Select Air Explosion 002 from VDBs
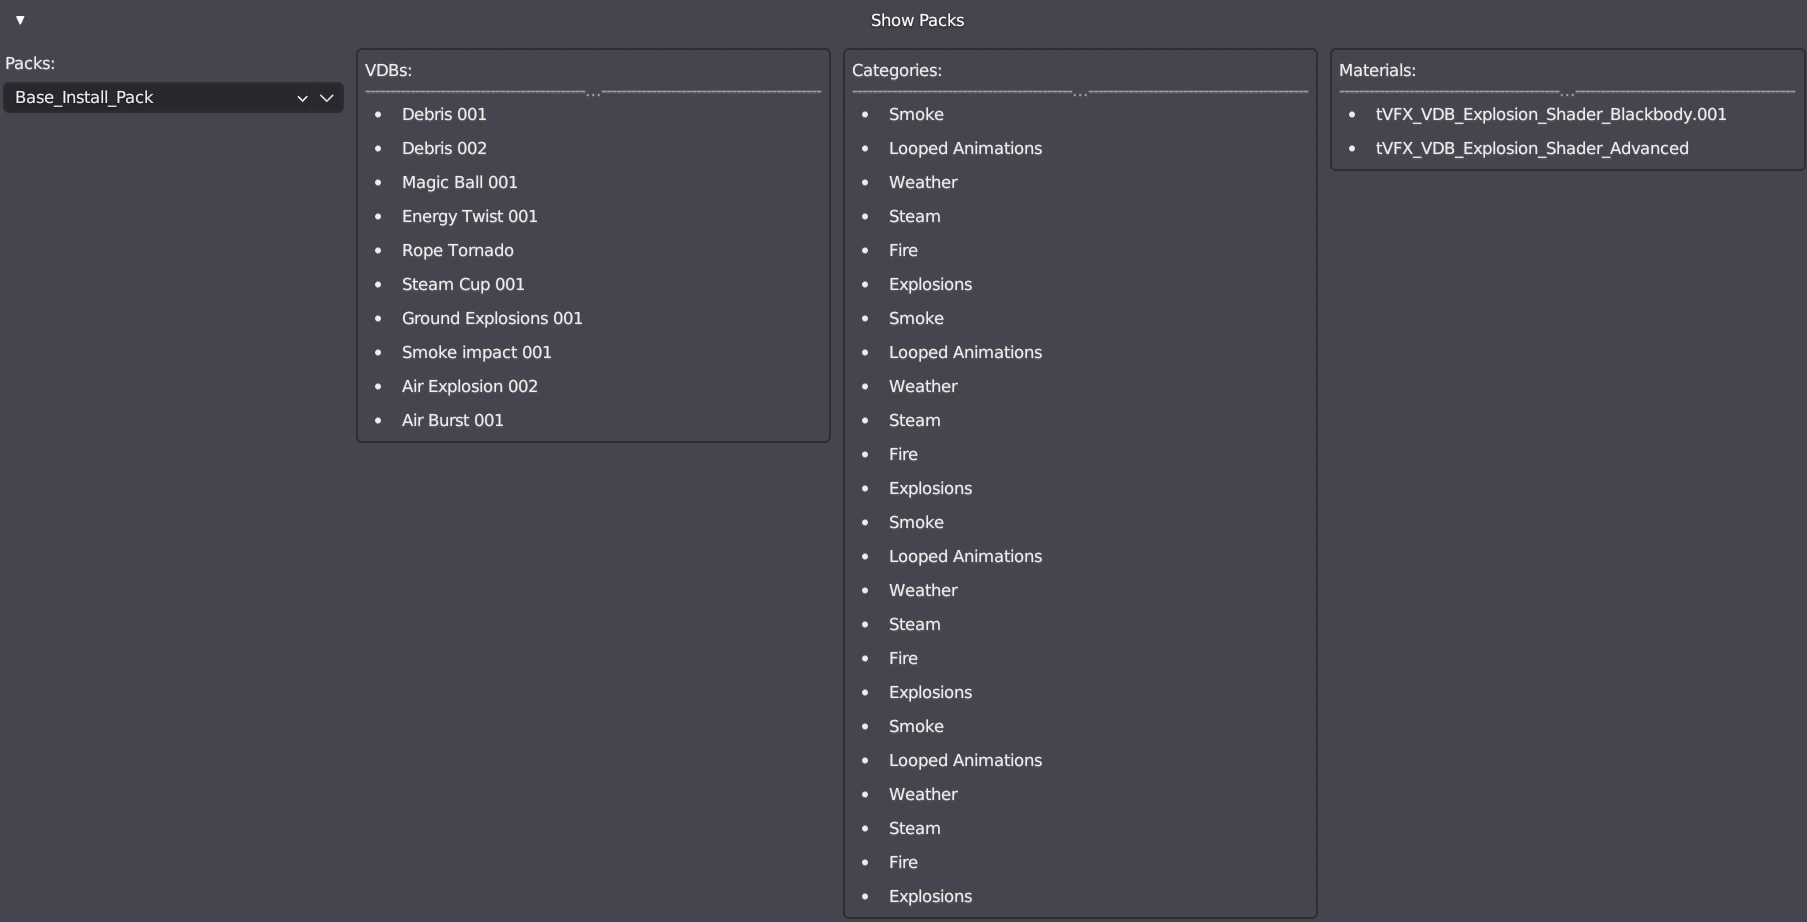Viewport: 1807px width, 922px height. [469, 386]
